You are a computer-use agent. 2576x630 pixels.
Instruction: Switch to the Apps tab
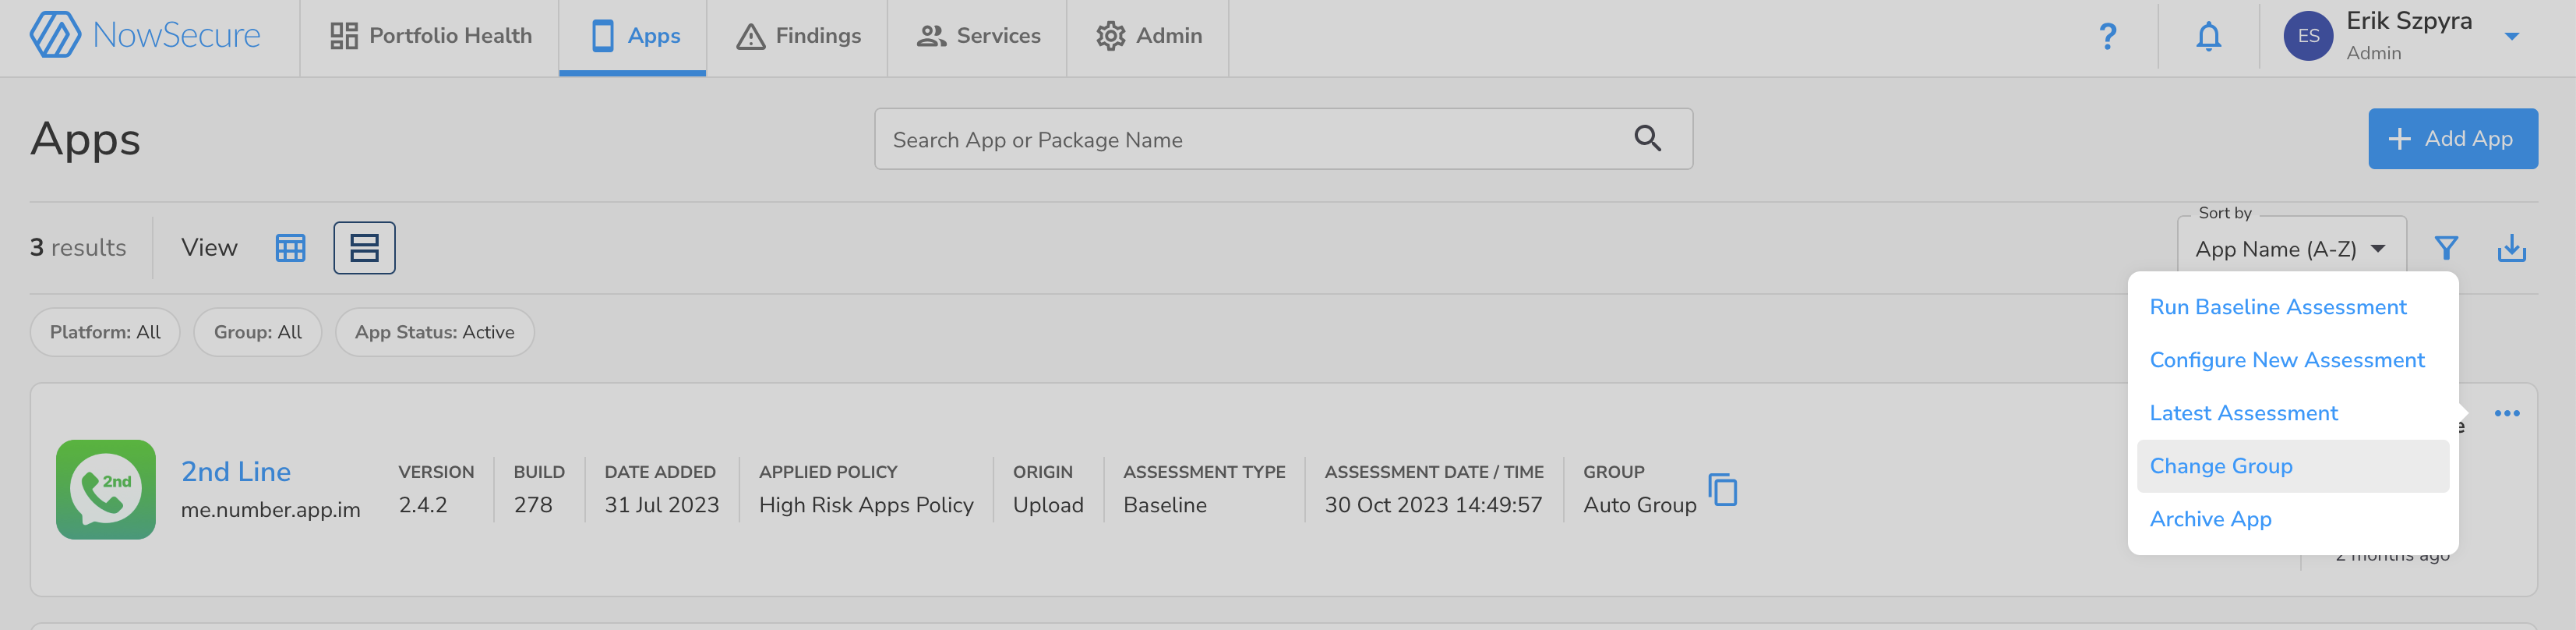[633, 36]
